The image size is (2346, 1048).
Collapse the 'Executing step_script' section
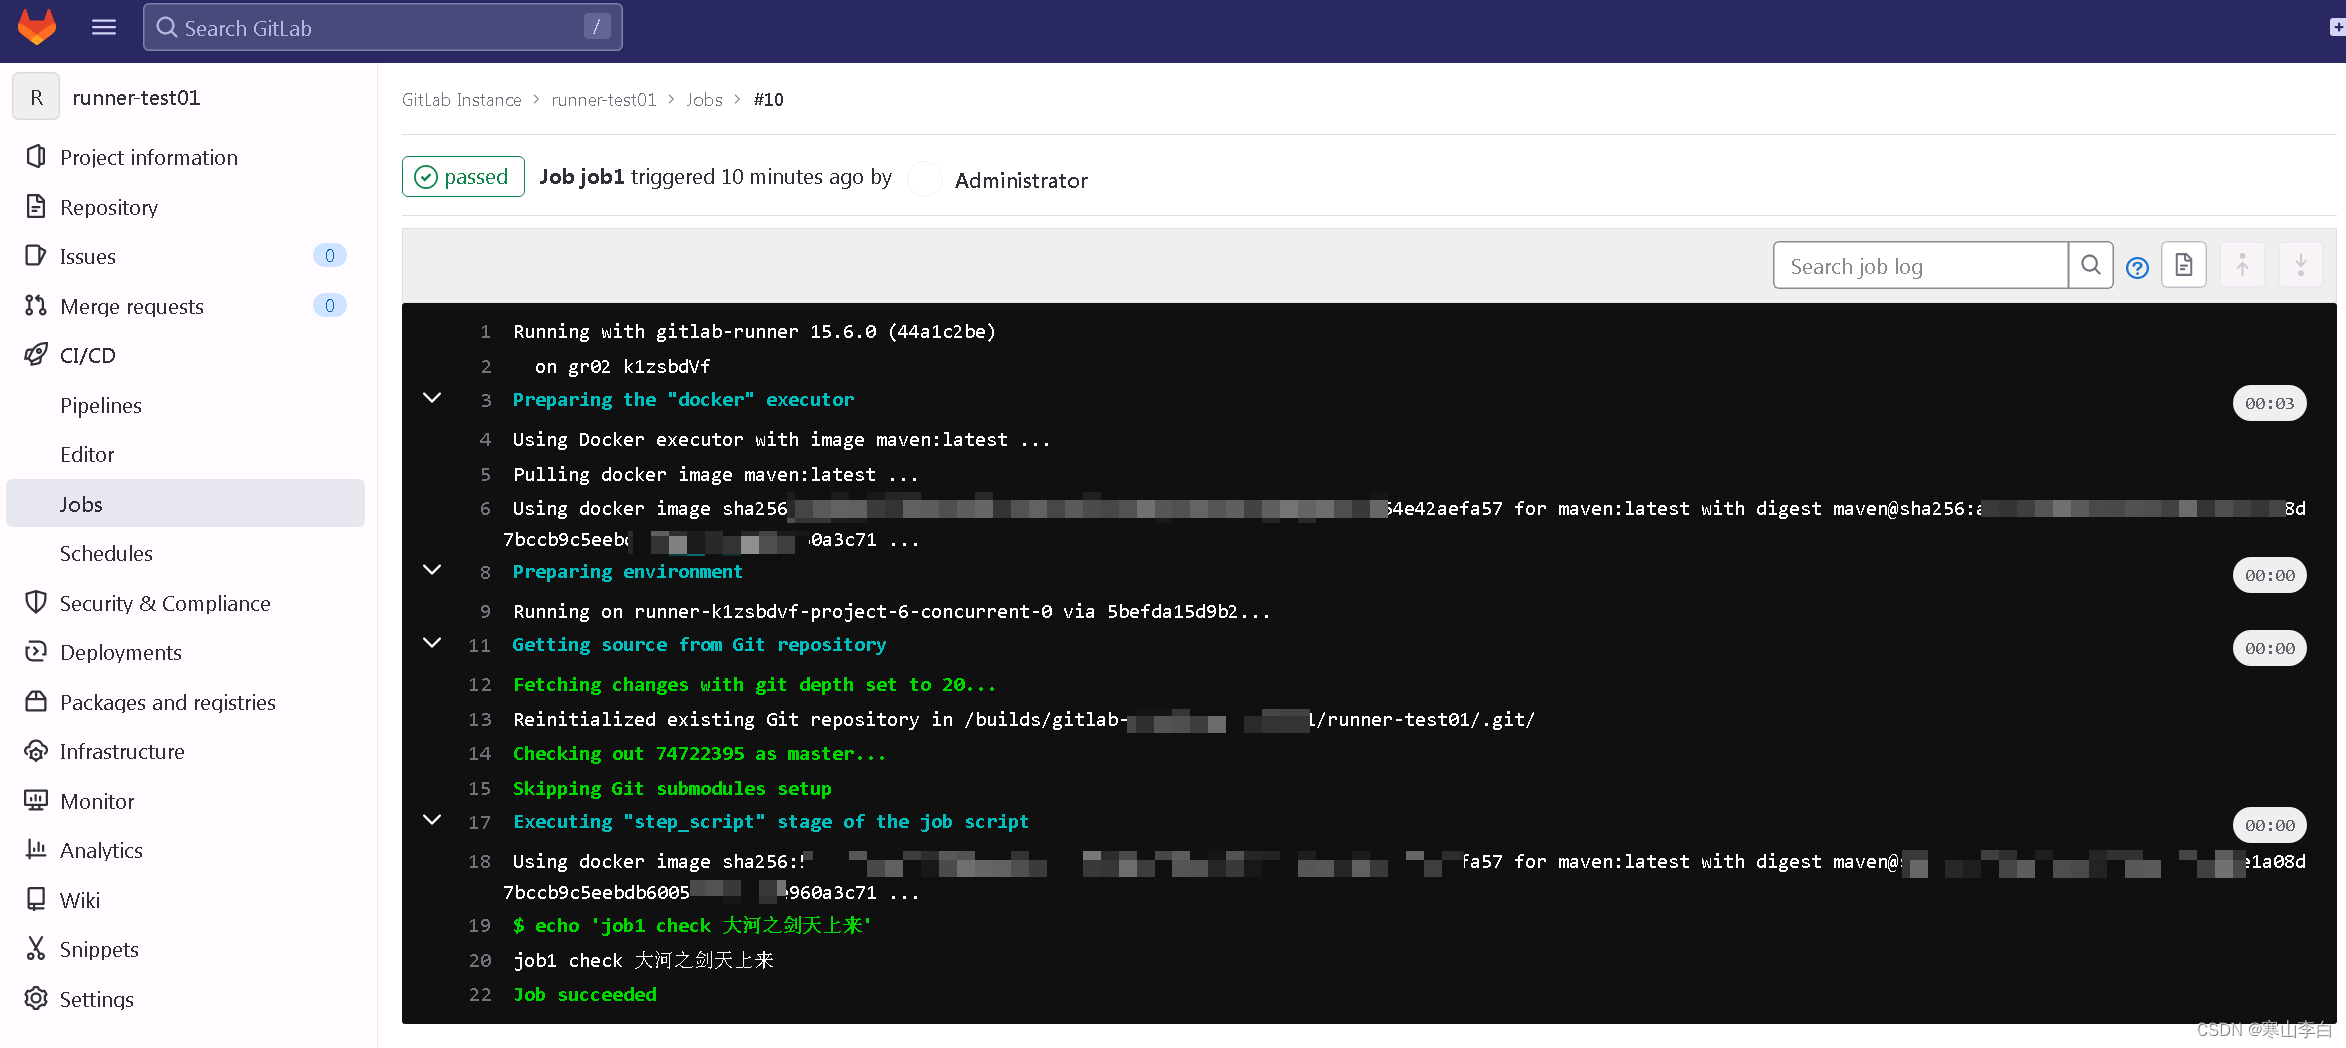pos(432,820)
